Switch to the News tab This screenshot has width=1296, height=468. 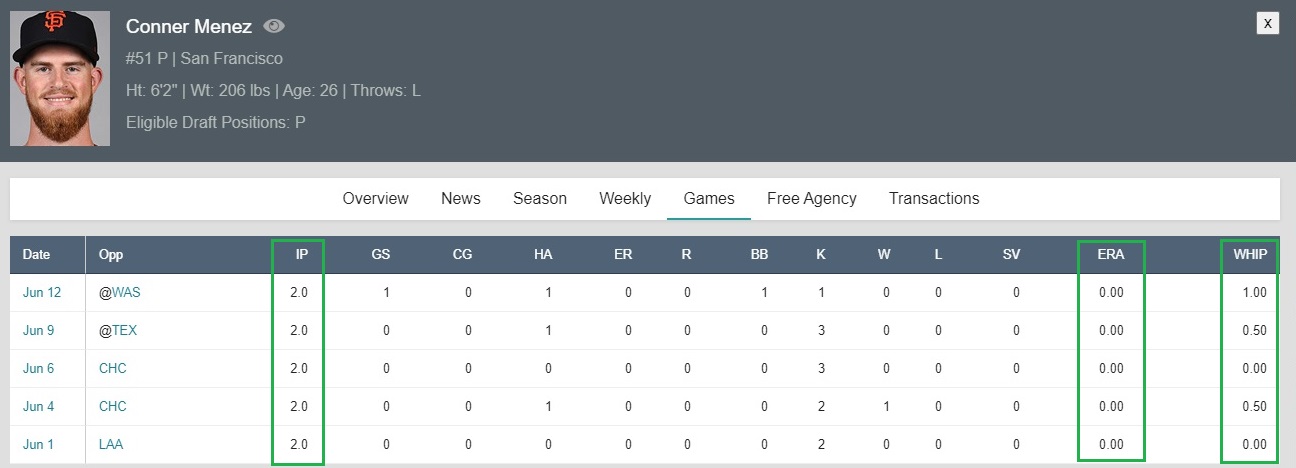(x=461, y=198)
